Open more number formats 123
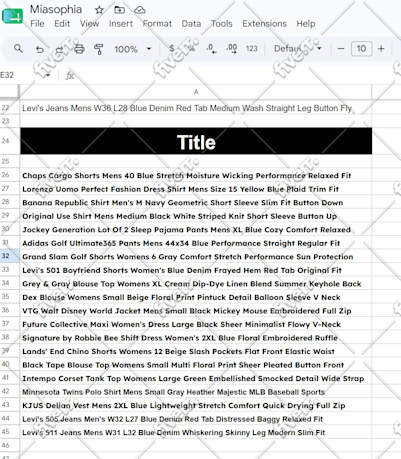Viewport: 401px width, 459px height. [252, 49]
